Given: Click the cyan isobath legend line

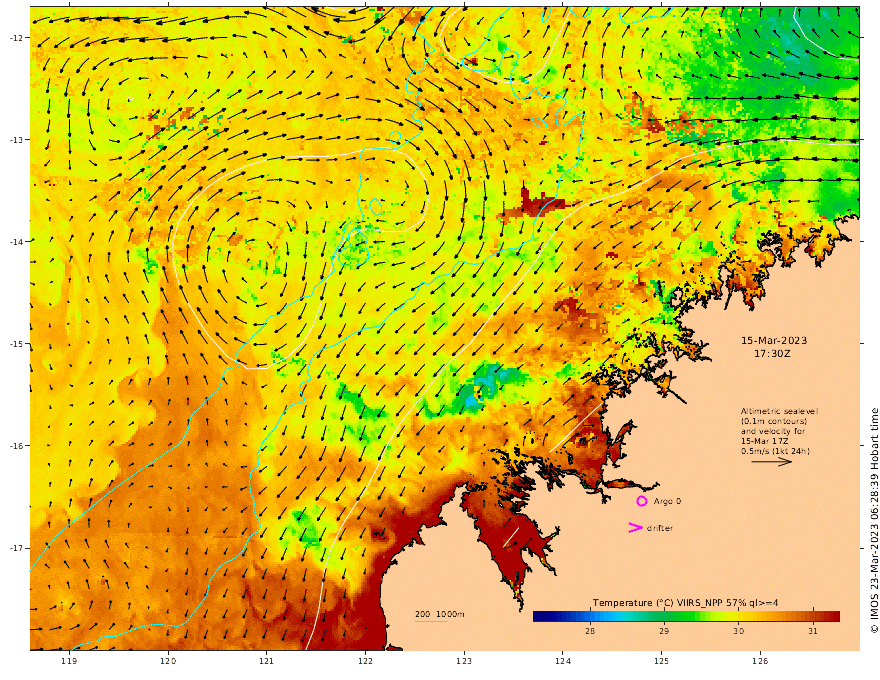Looking at the screenshot, I should point(431,621).
